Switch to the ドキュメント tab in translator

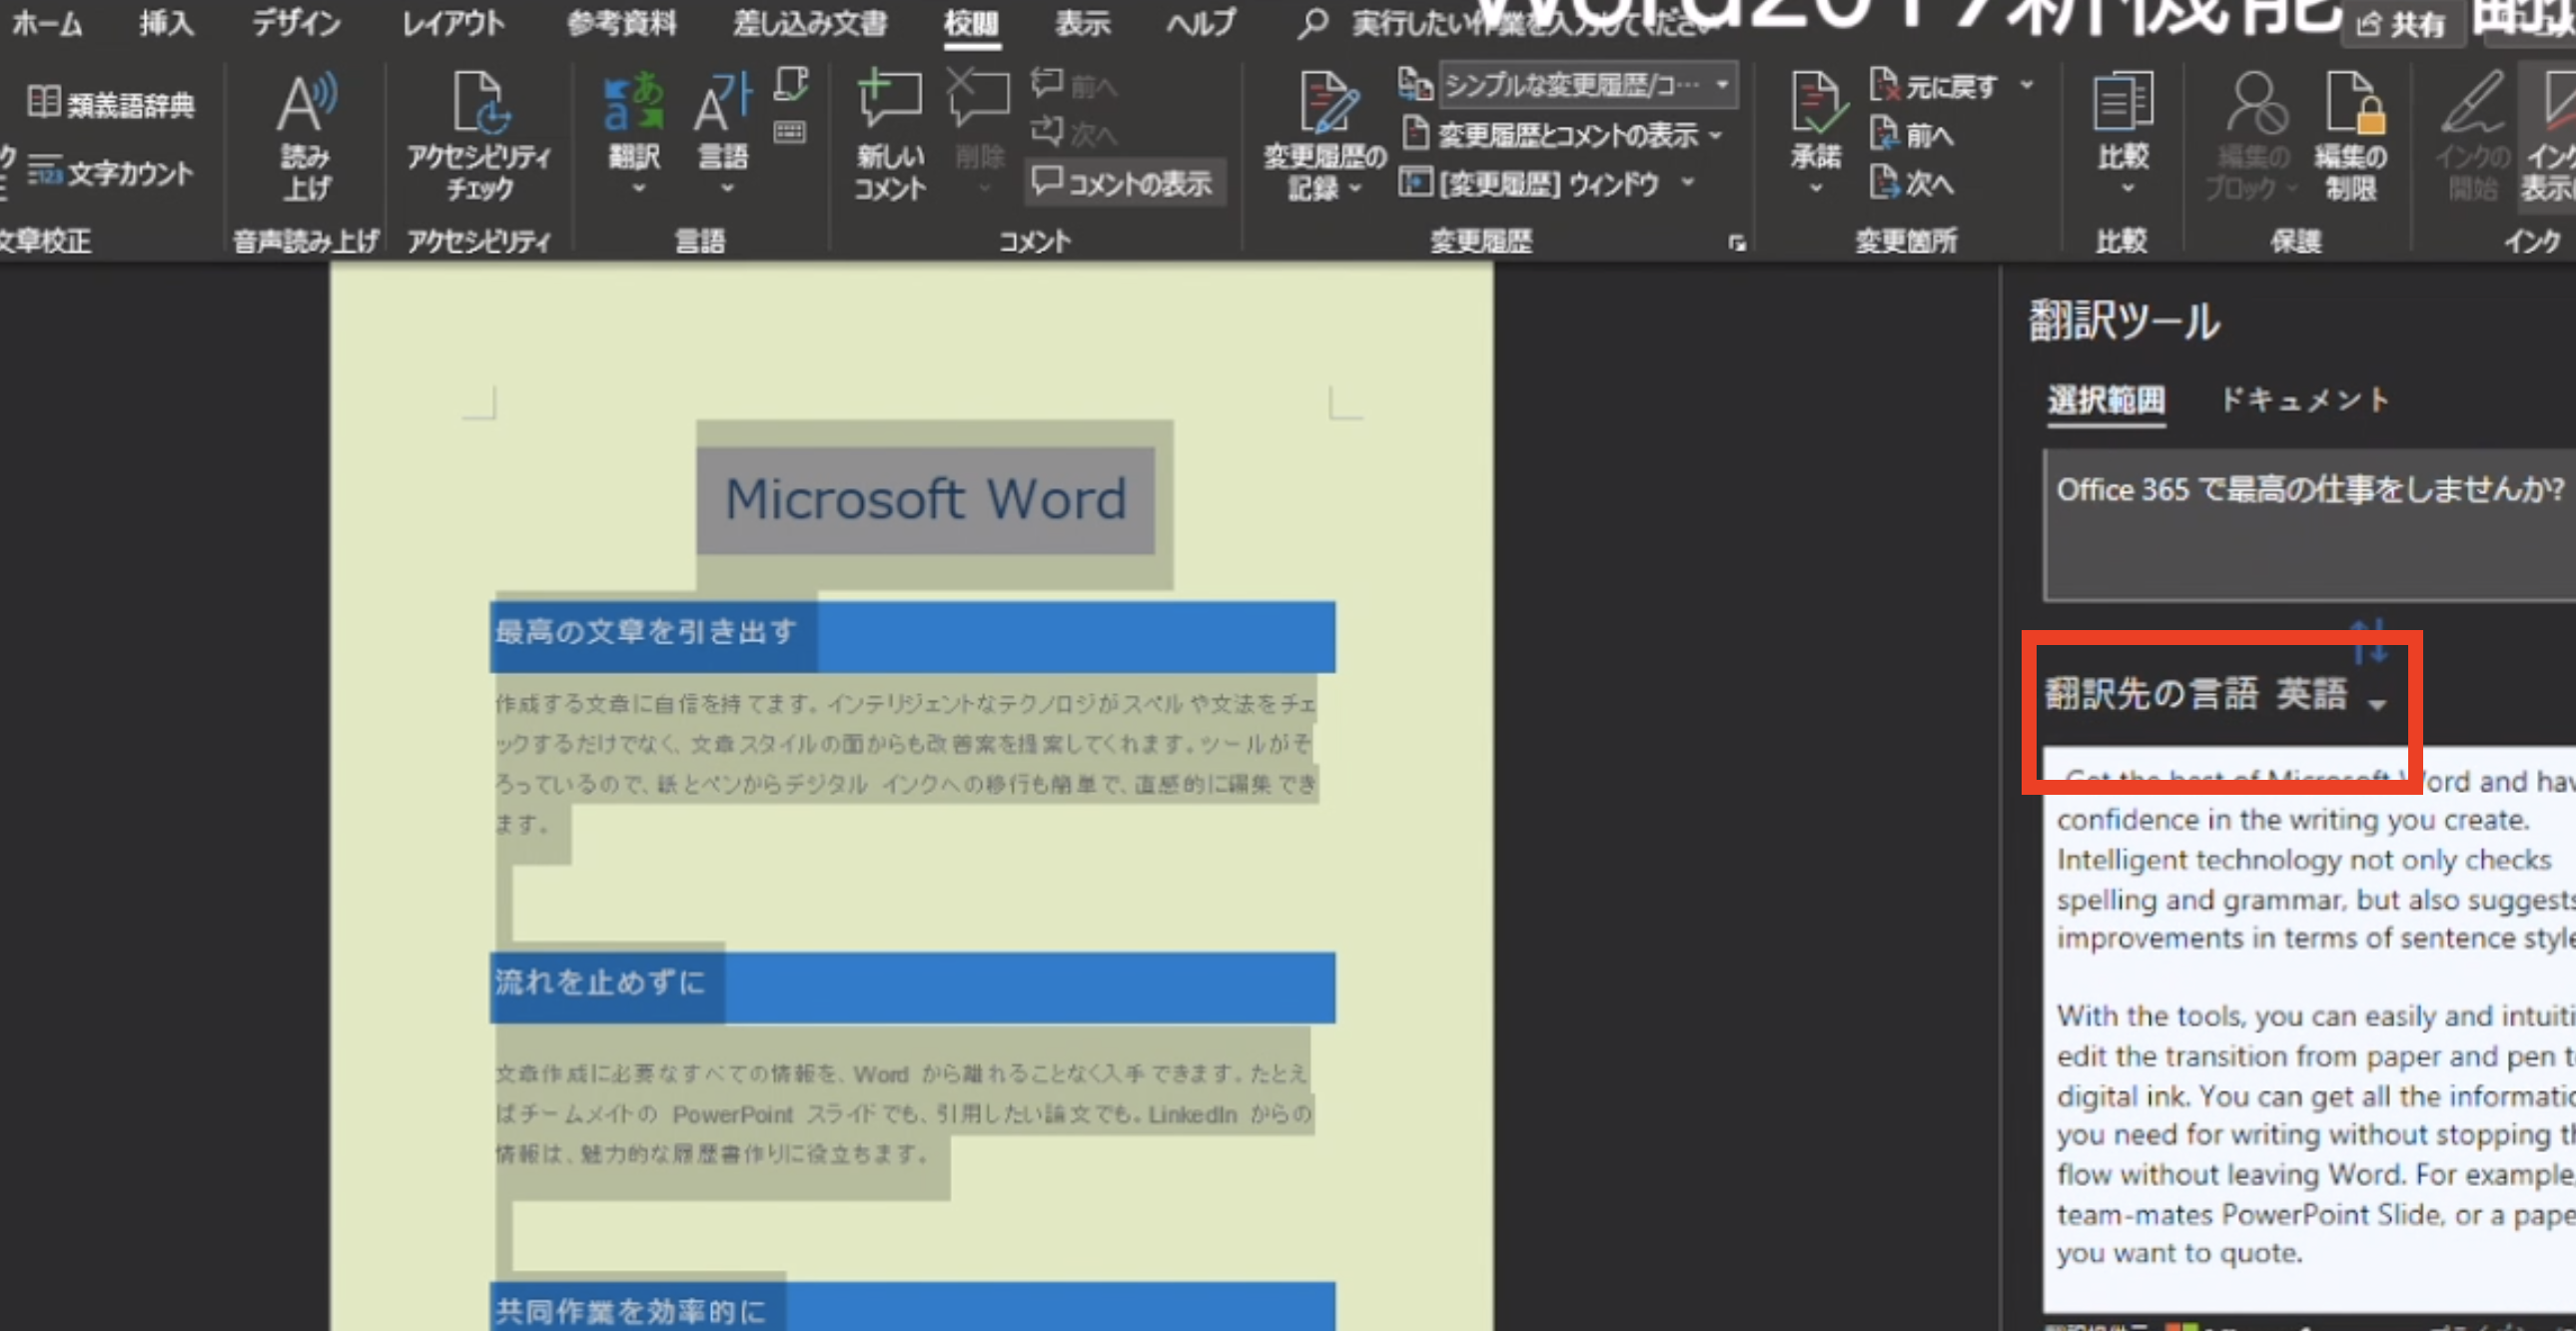pyautogui.click(x=2303, y=400)
